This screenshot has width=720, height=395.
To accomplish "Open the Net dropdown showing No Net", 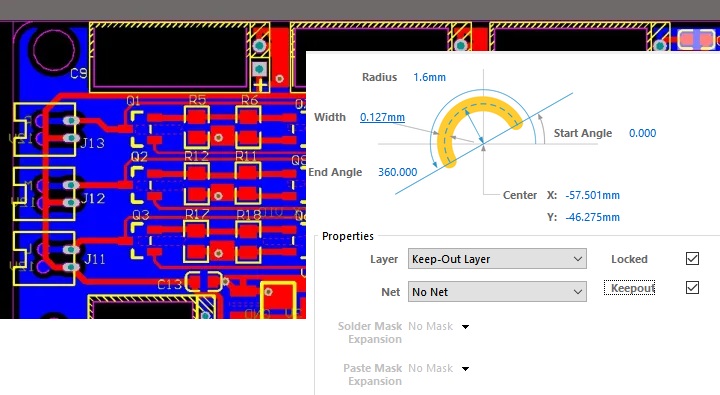I will pyautogui.click(x=497, y=292).
